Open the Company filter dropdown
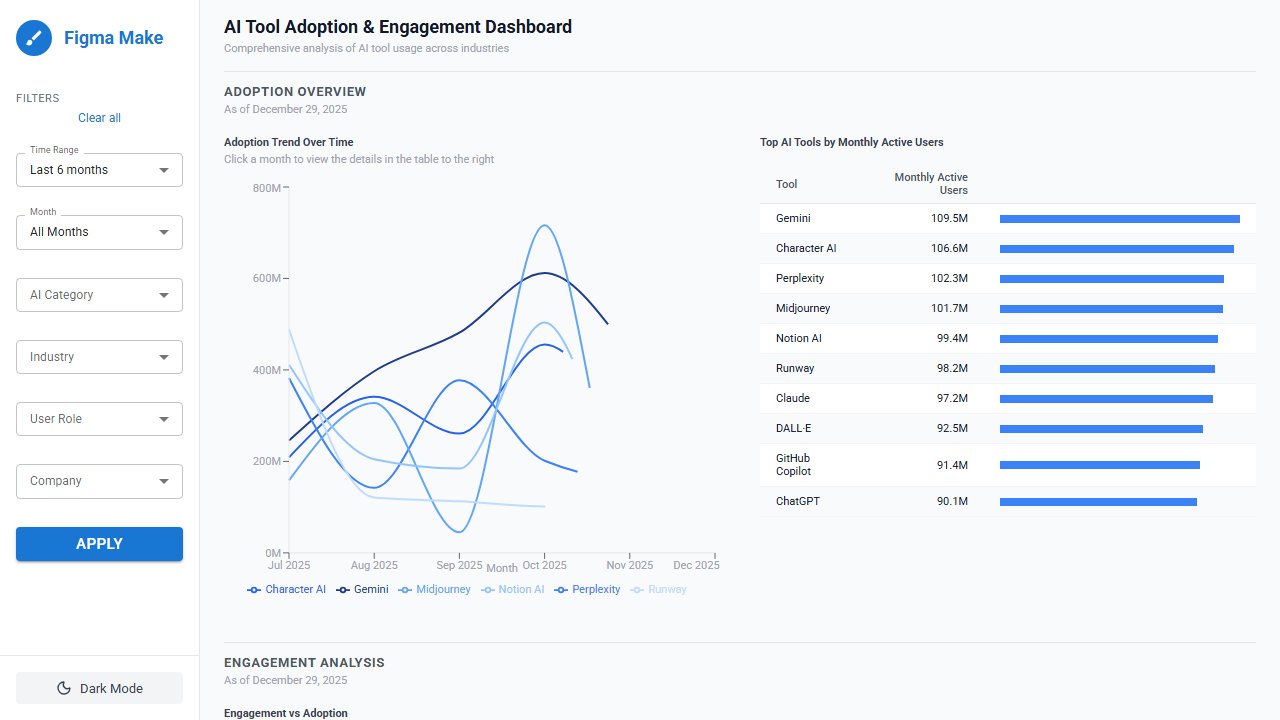Image resolution: width=1280 pixels, height=720 pixels. coord(99,481)
